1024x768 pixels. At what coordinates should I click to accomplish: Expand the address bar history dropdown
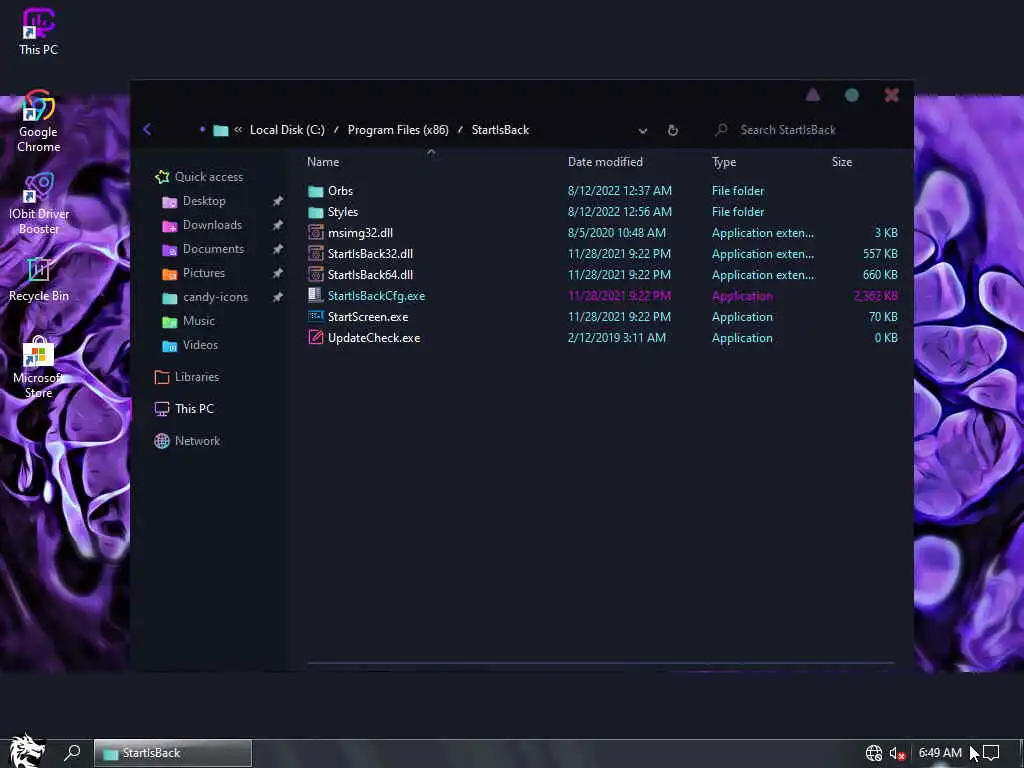tap(643, 131)
